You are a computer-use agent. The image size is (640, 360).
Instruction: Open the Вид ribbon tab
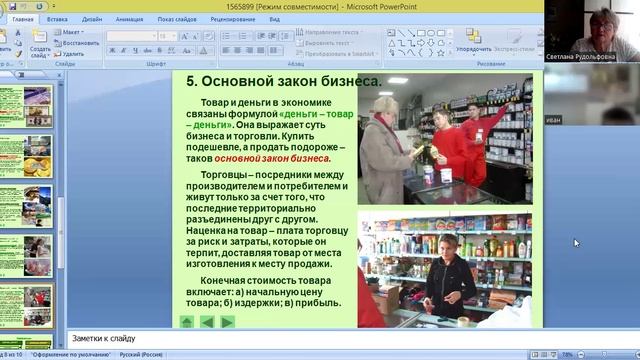click(x=275, y=19)
